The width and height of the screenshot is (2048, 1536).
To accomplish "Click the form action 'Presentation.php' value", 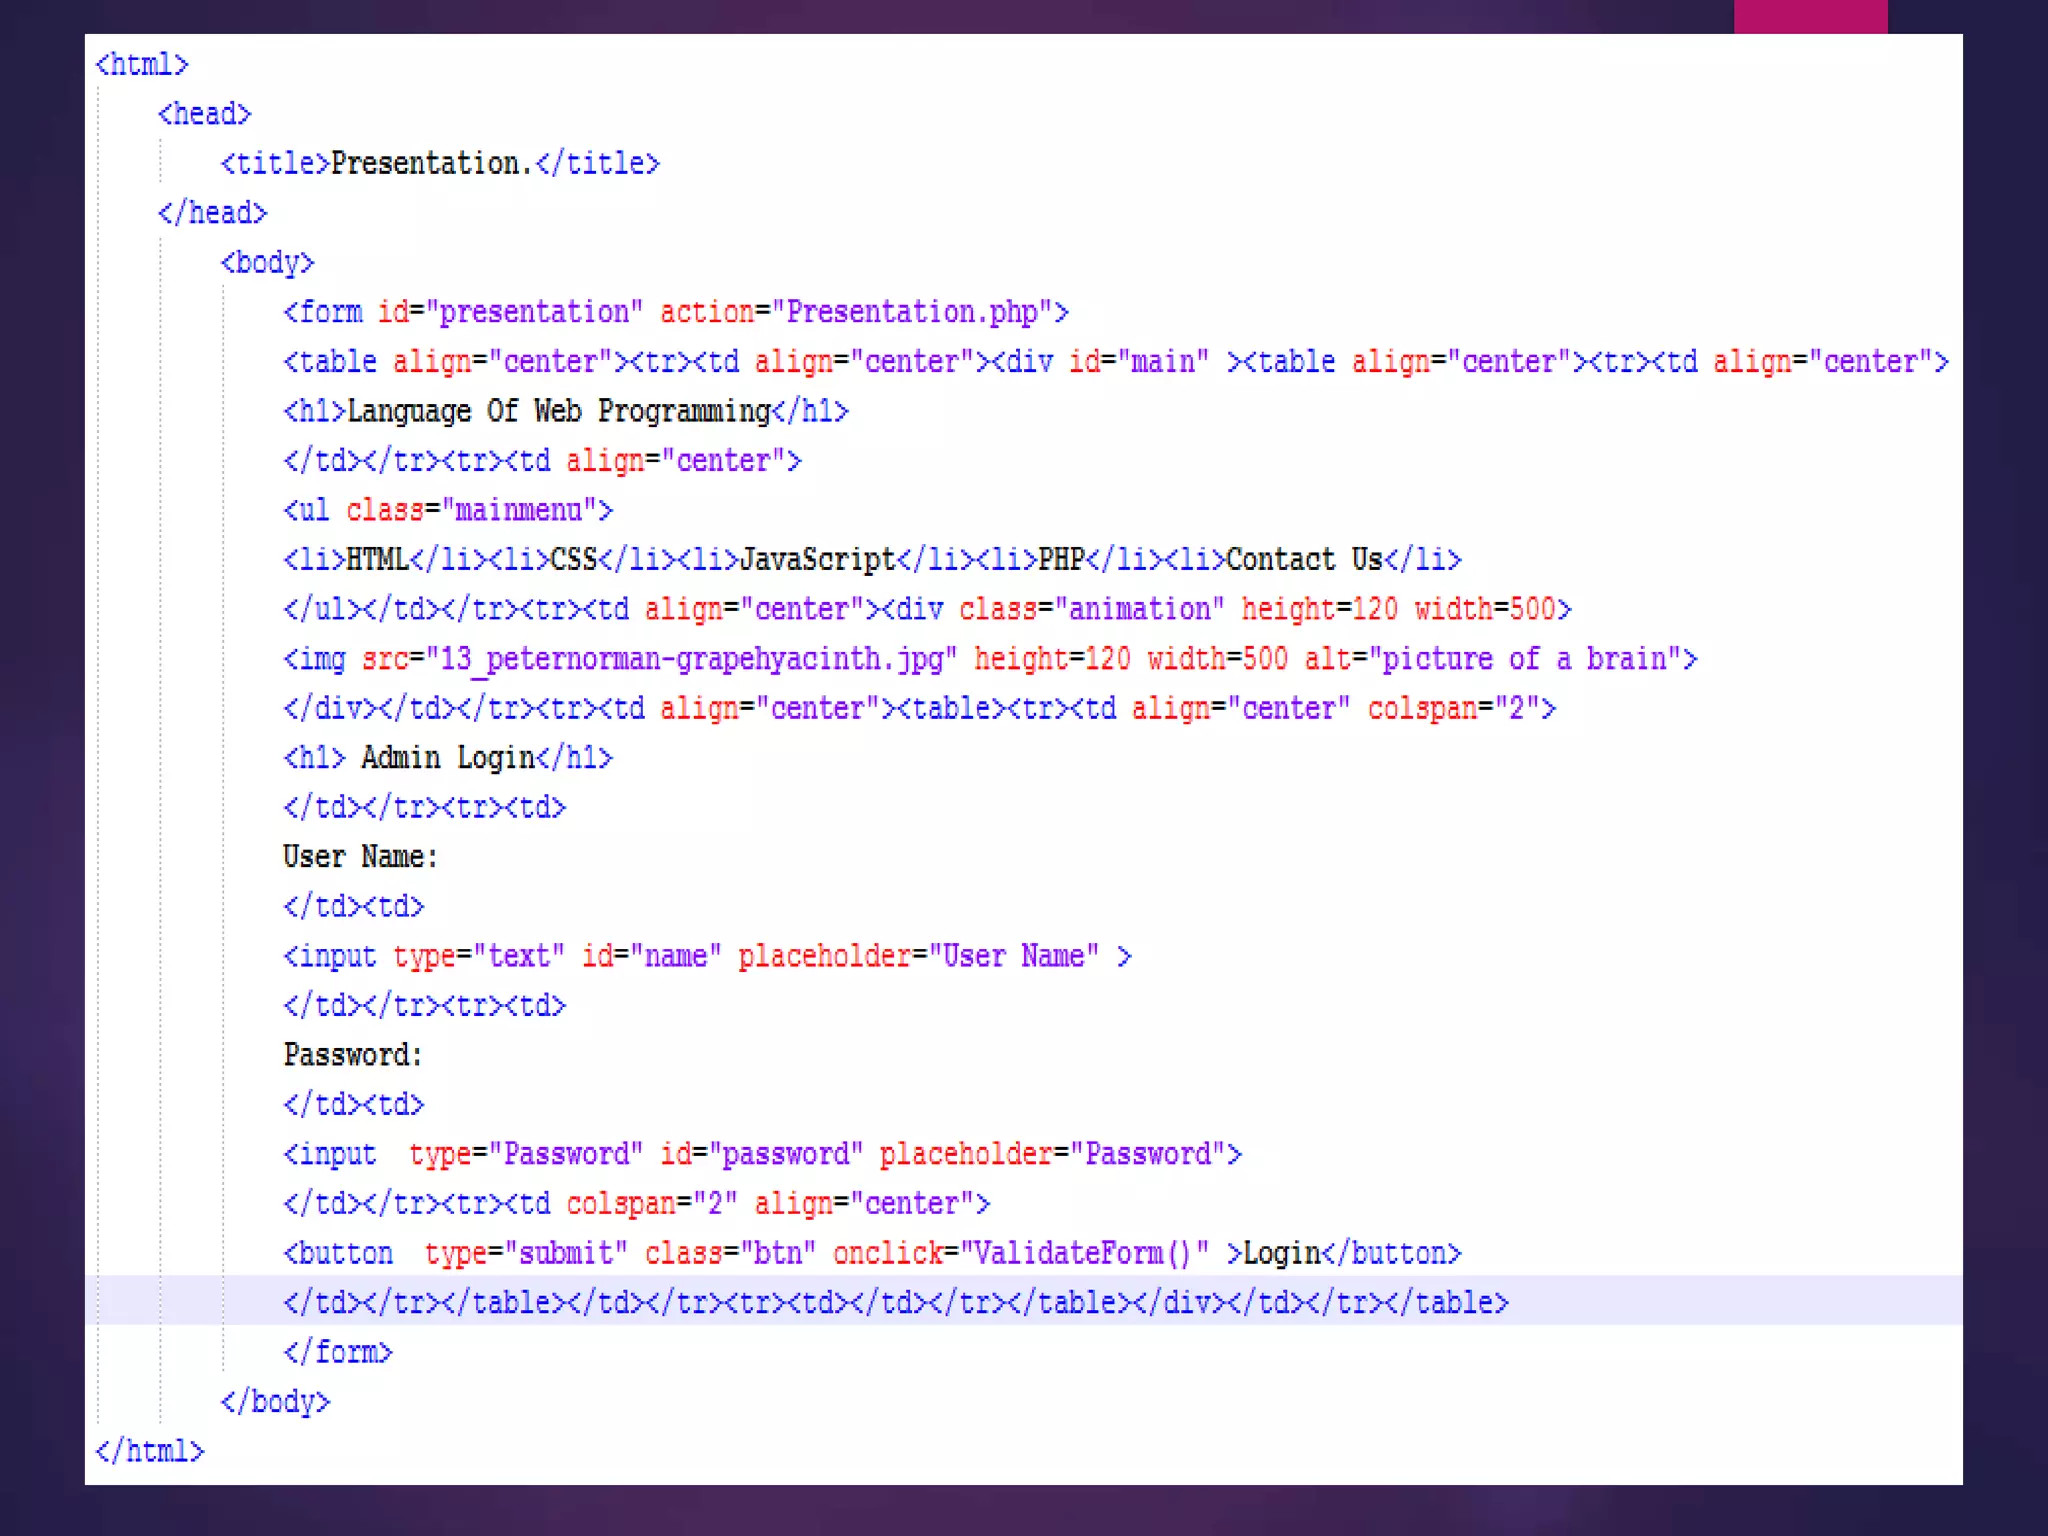I will [x=912, y=312].
